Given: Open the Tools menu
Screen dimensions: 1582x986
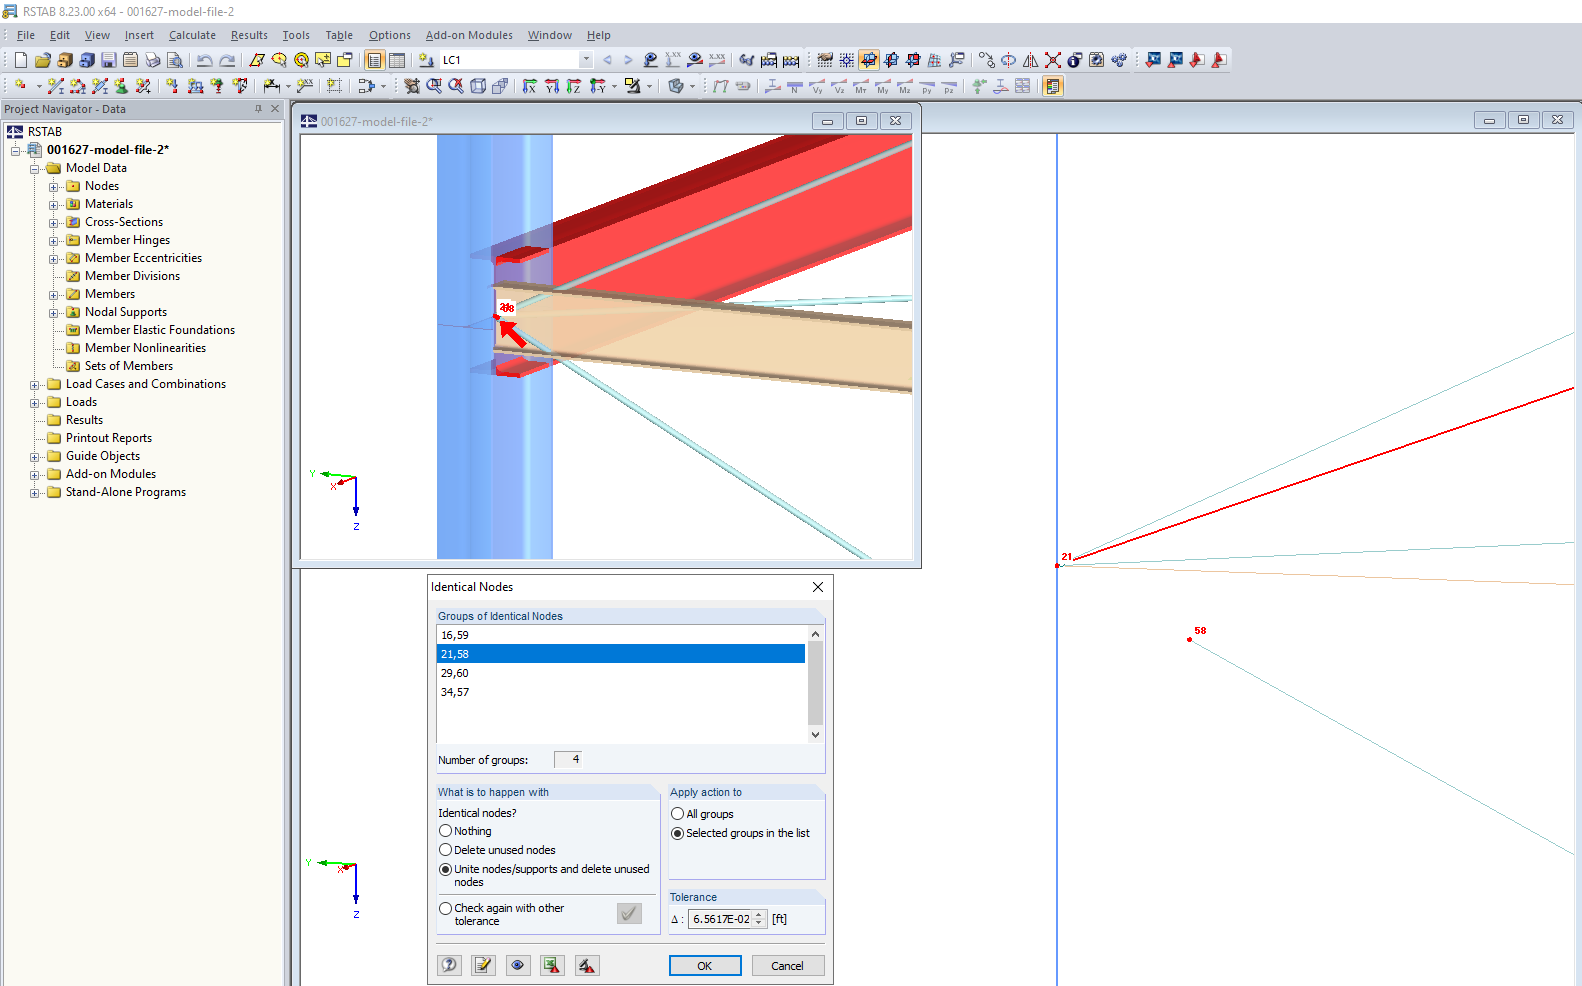Looking at the screenshot, I should [x=296, y=35].
